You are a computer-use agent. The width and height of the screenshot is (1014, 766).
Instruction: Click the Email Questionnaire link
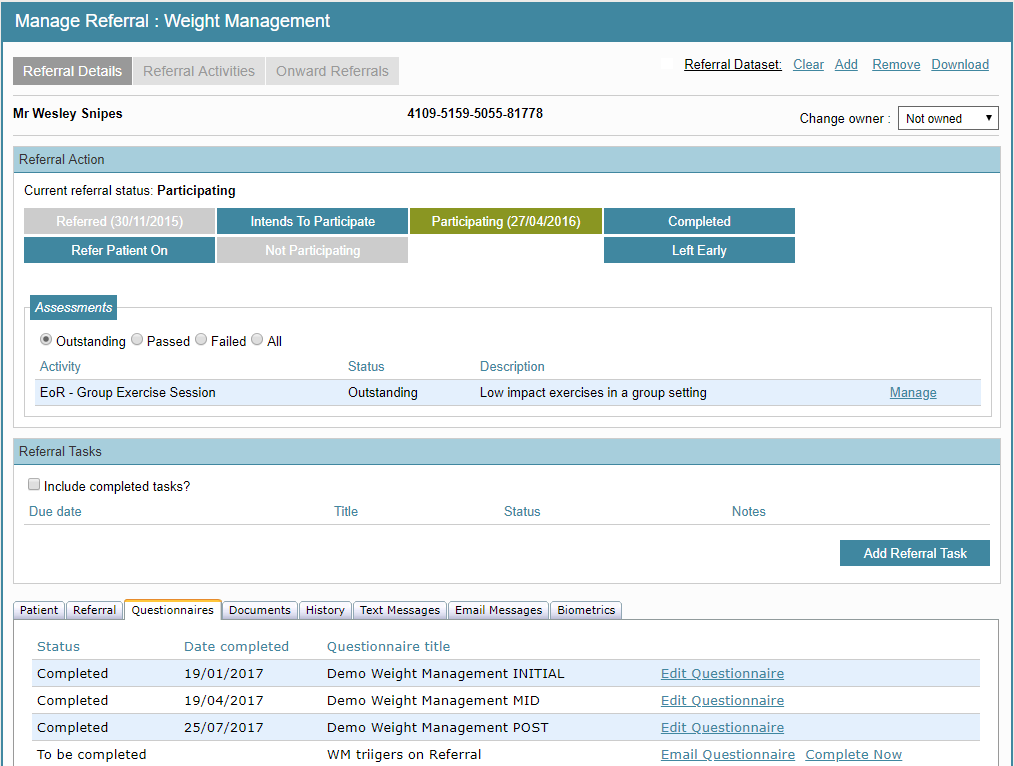(728, 754)
